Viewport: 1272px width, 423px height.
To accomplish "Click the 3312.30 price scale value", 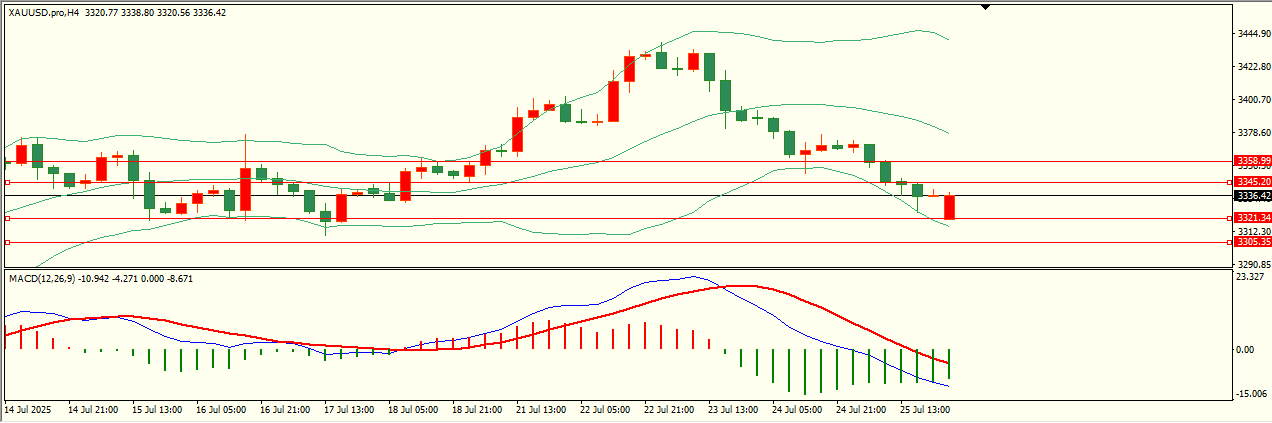I will tap(1253, 231).
